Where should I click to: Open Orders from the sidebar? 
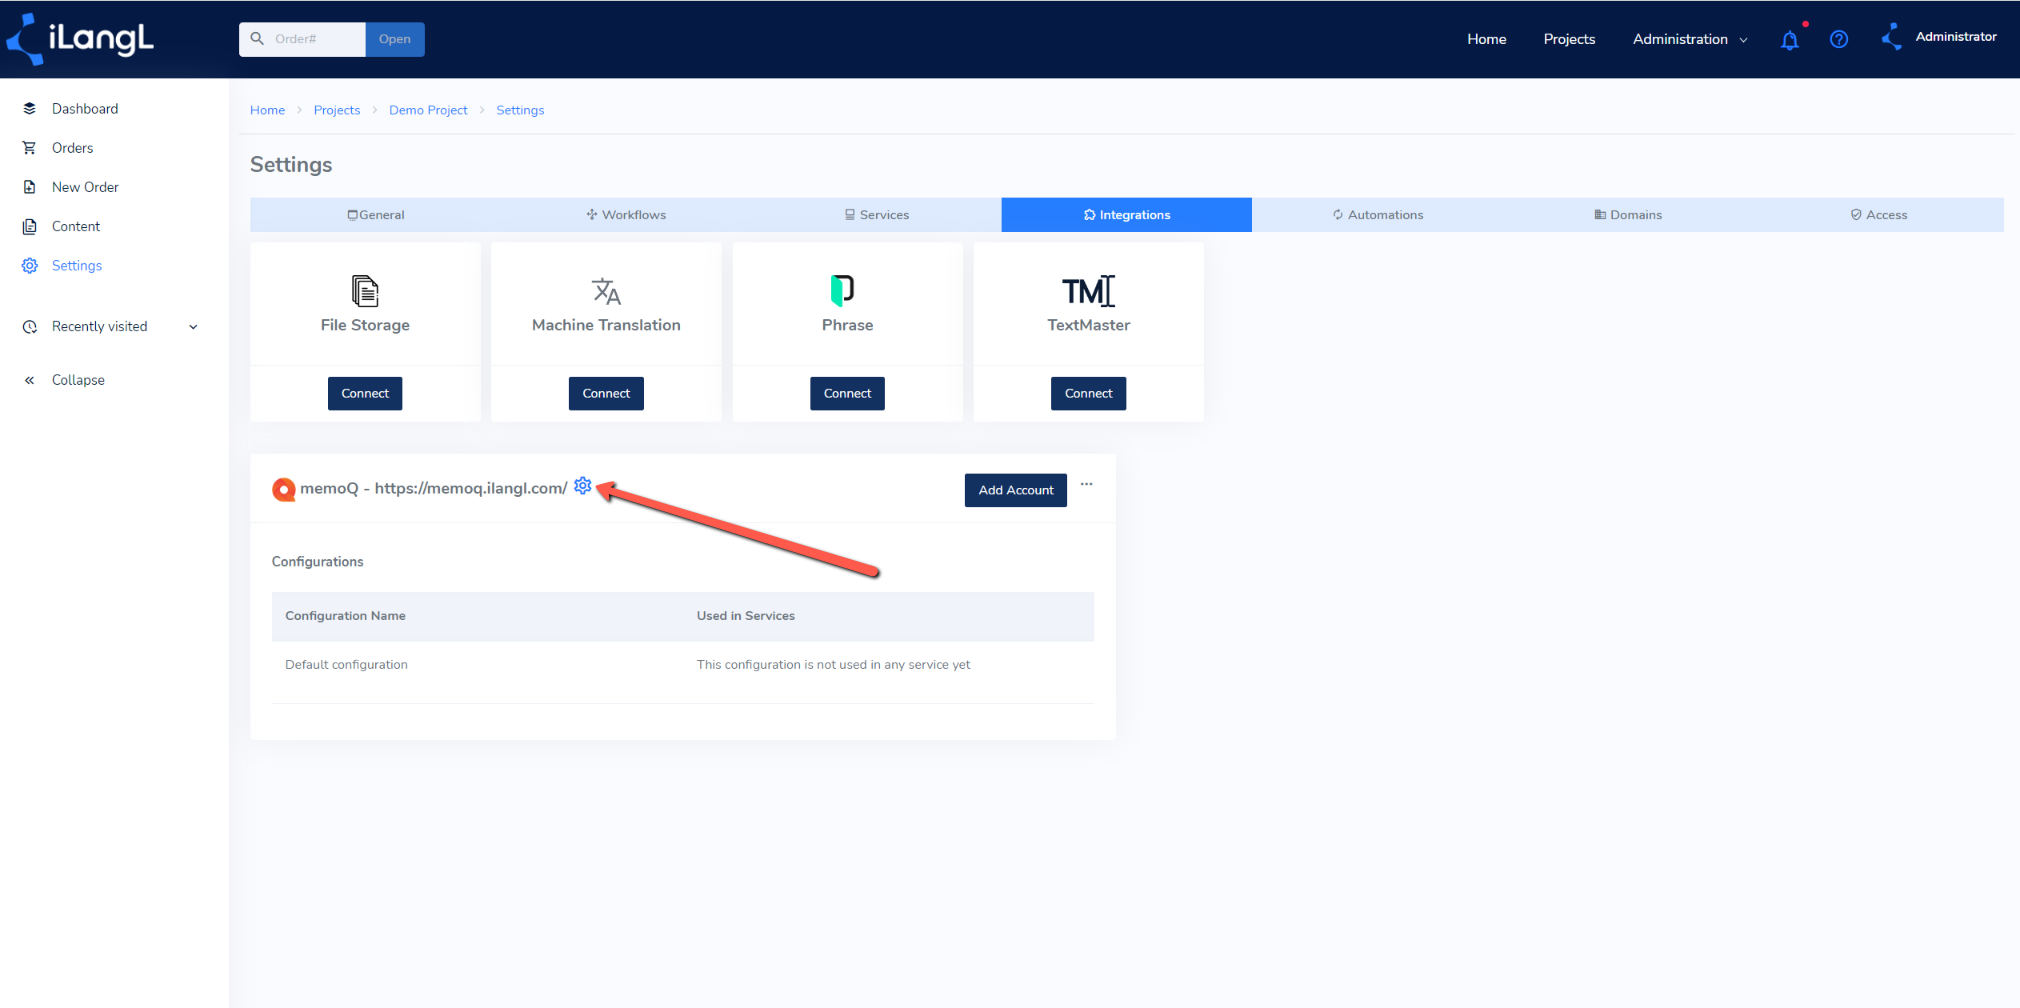tap(72, 148)
